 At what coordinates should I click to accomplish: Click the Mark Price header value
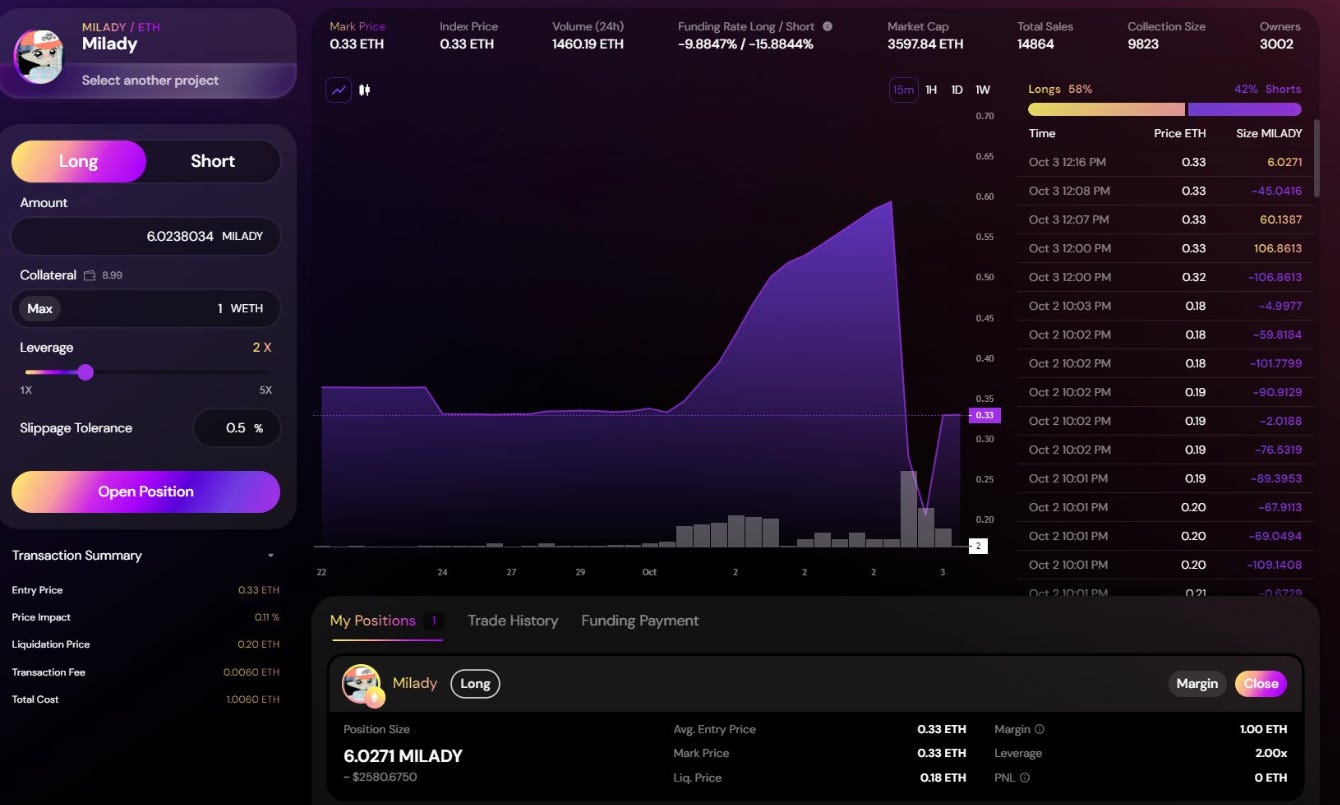[x=356, y=44]
